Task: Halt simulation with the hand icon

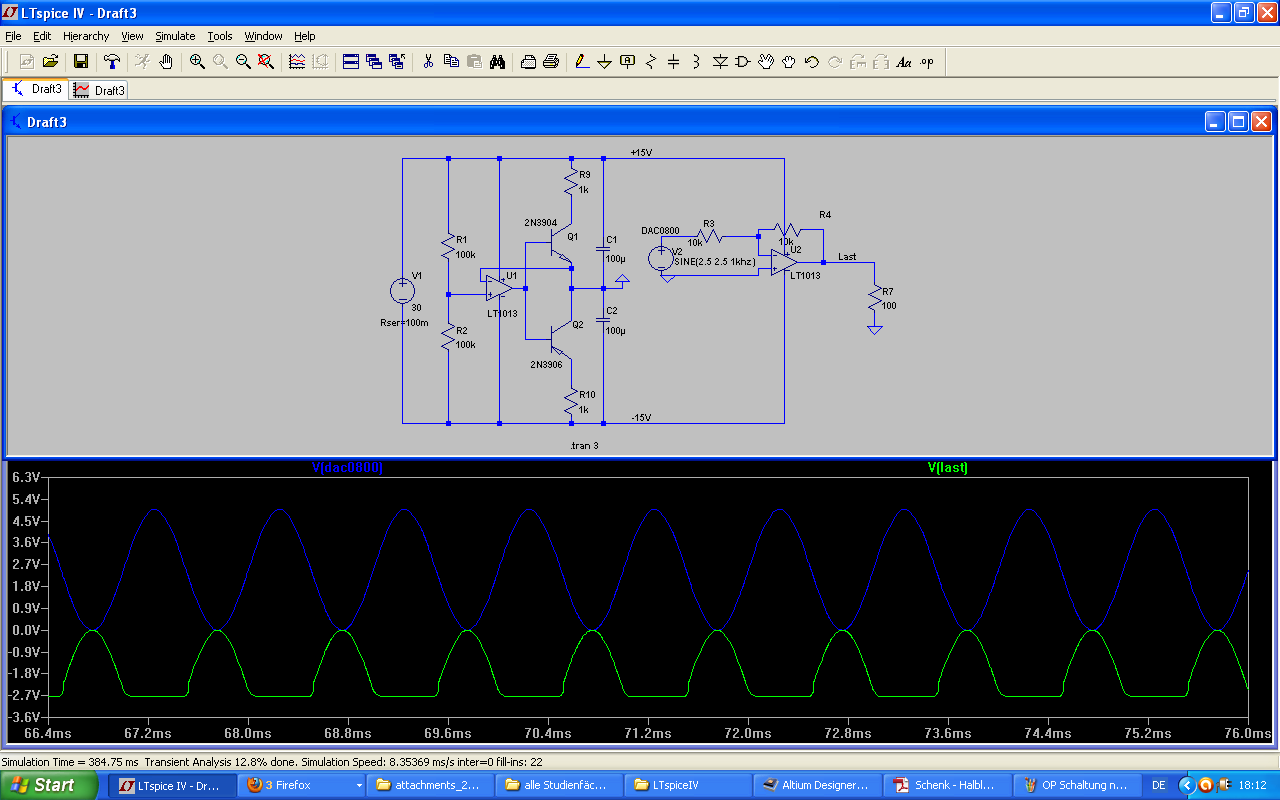Action: [166, 62]
